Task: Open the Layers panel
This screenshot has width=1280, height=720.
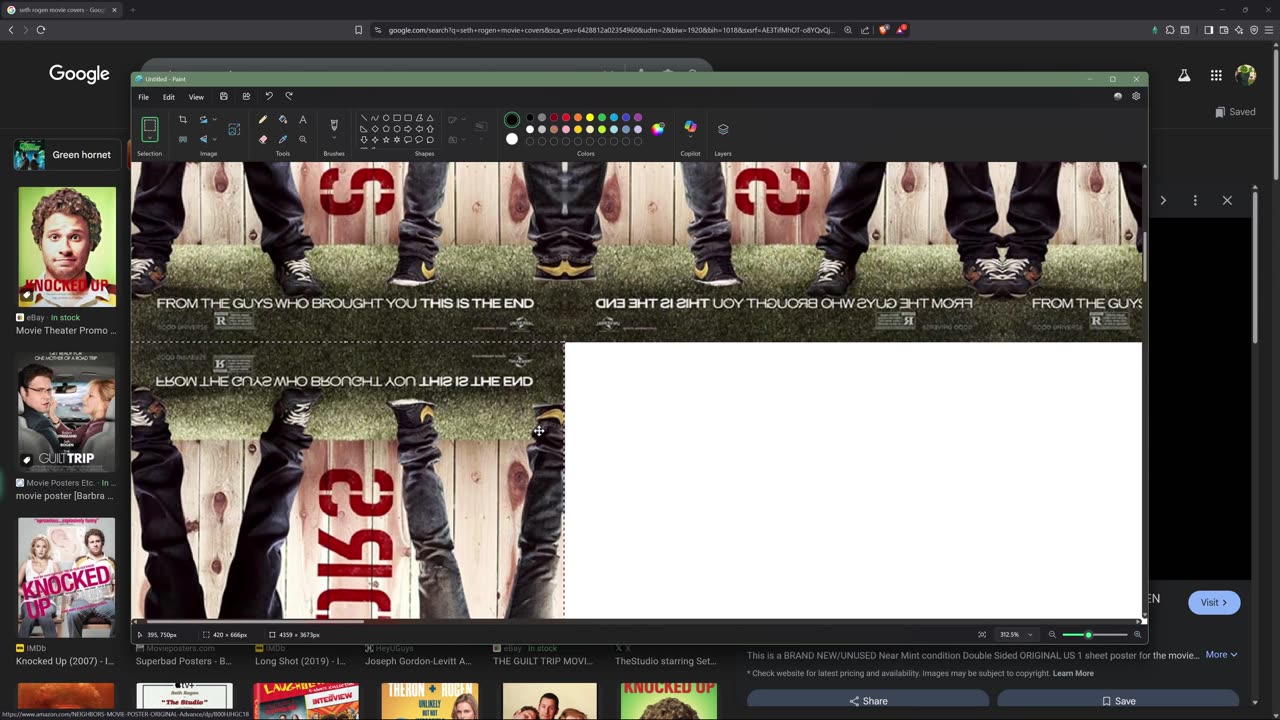Action: pos(723,129)
